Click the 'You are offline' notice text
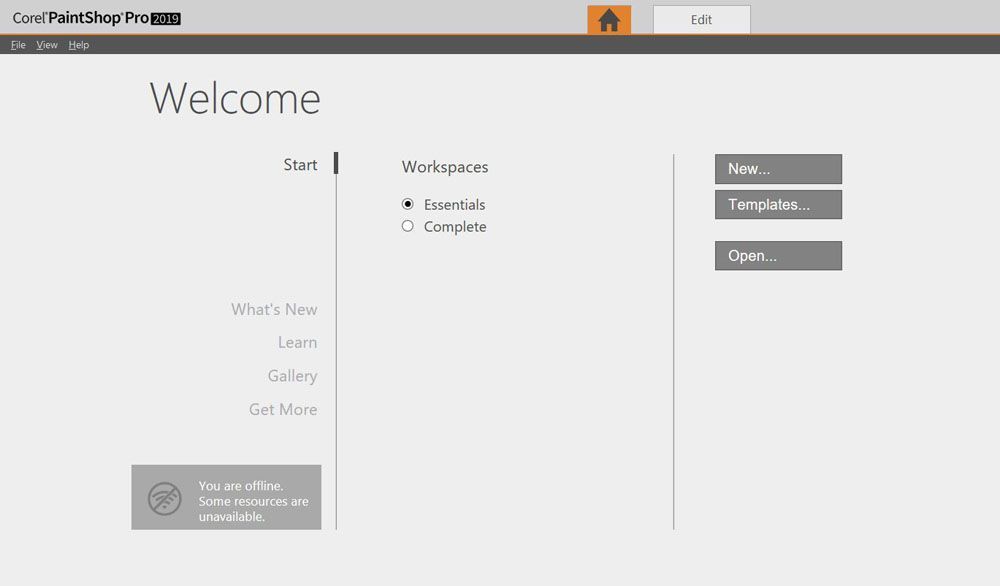 click(x=253, y=501)
